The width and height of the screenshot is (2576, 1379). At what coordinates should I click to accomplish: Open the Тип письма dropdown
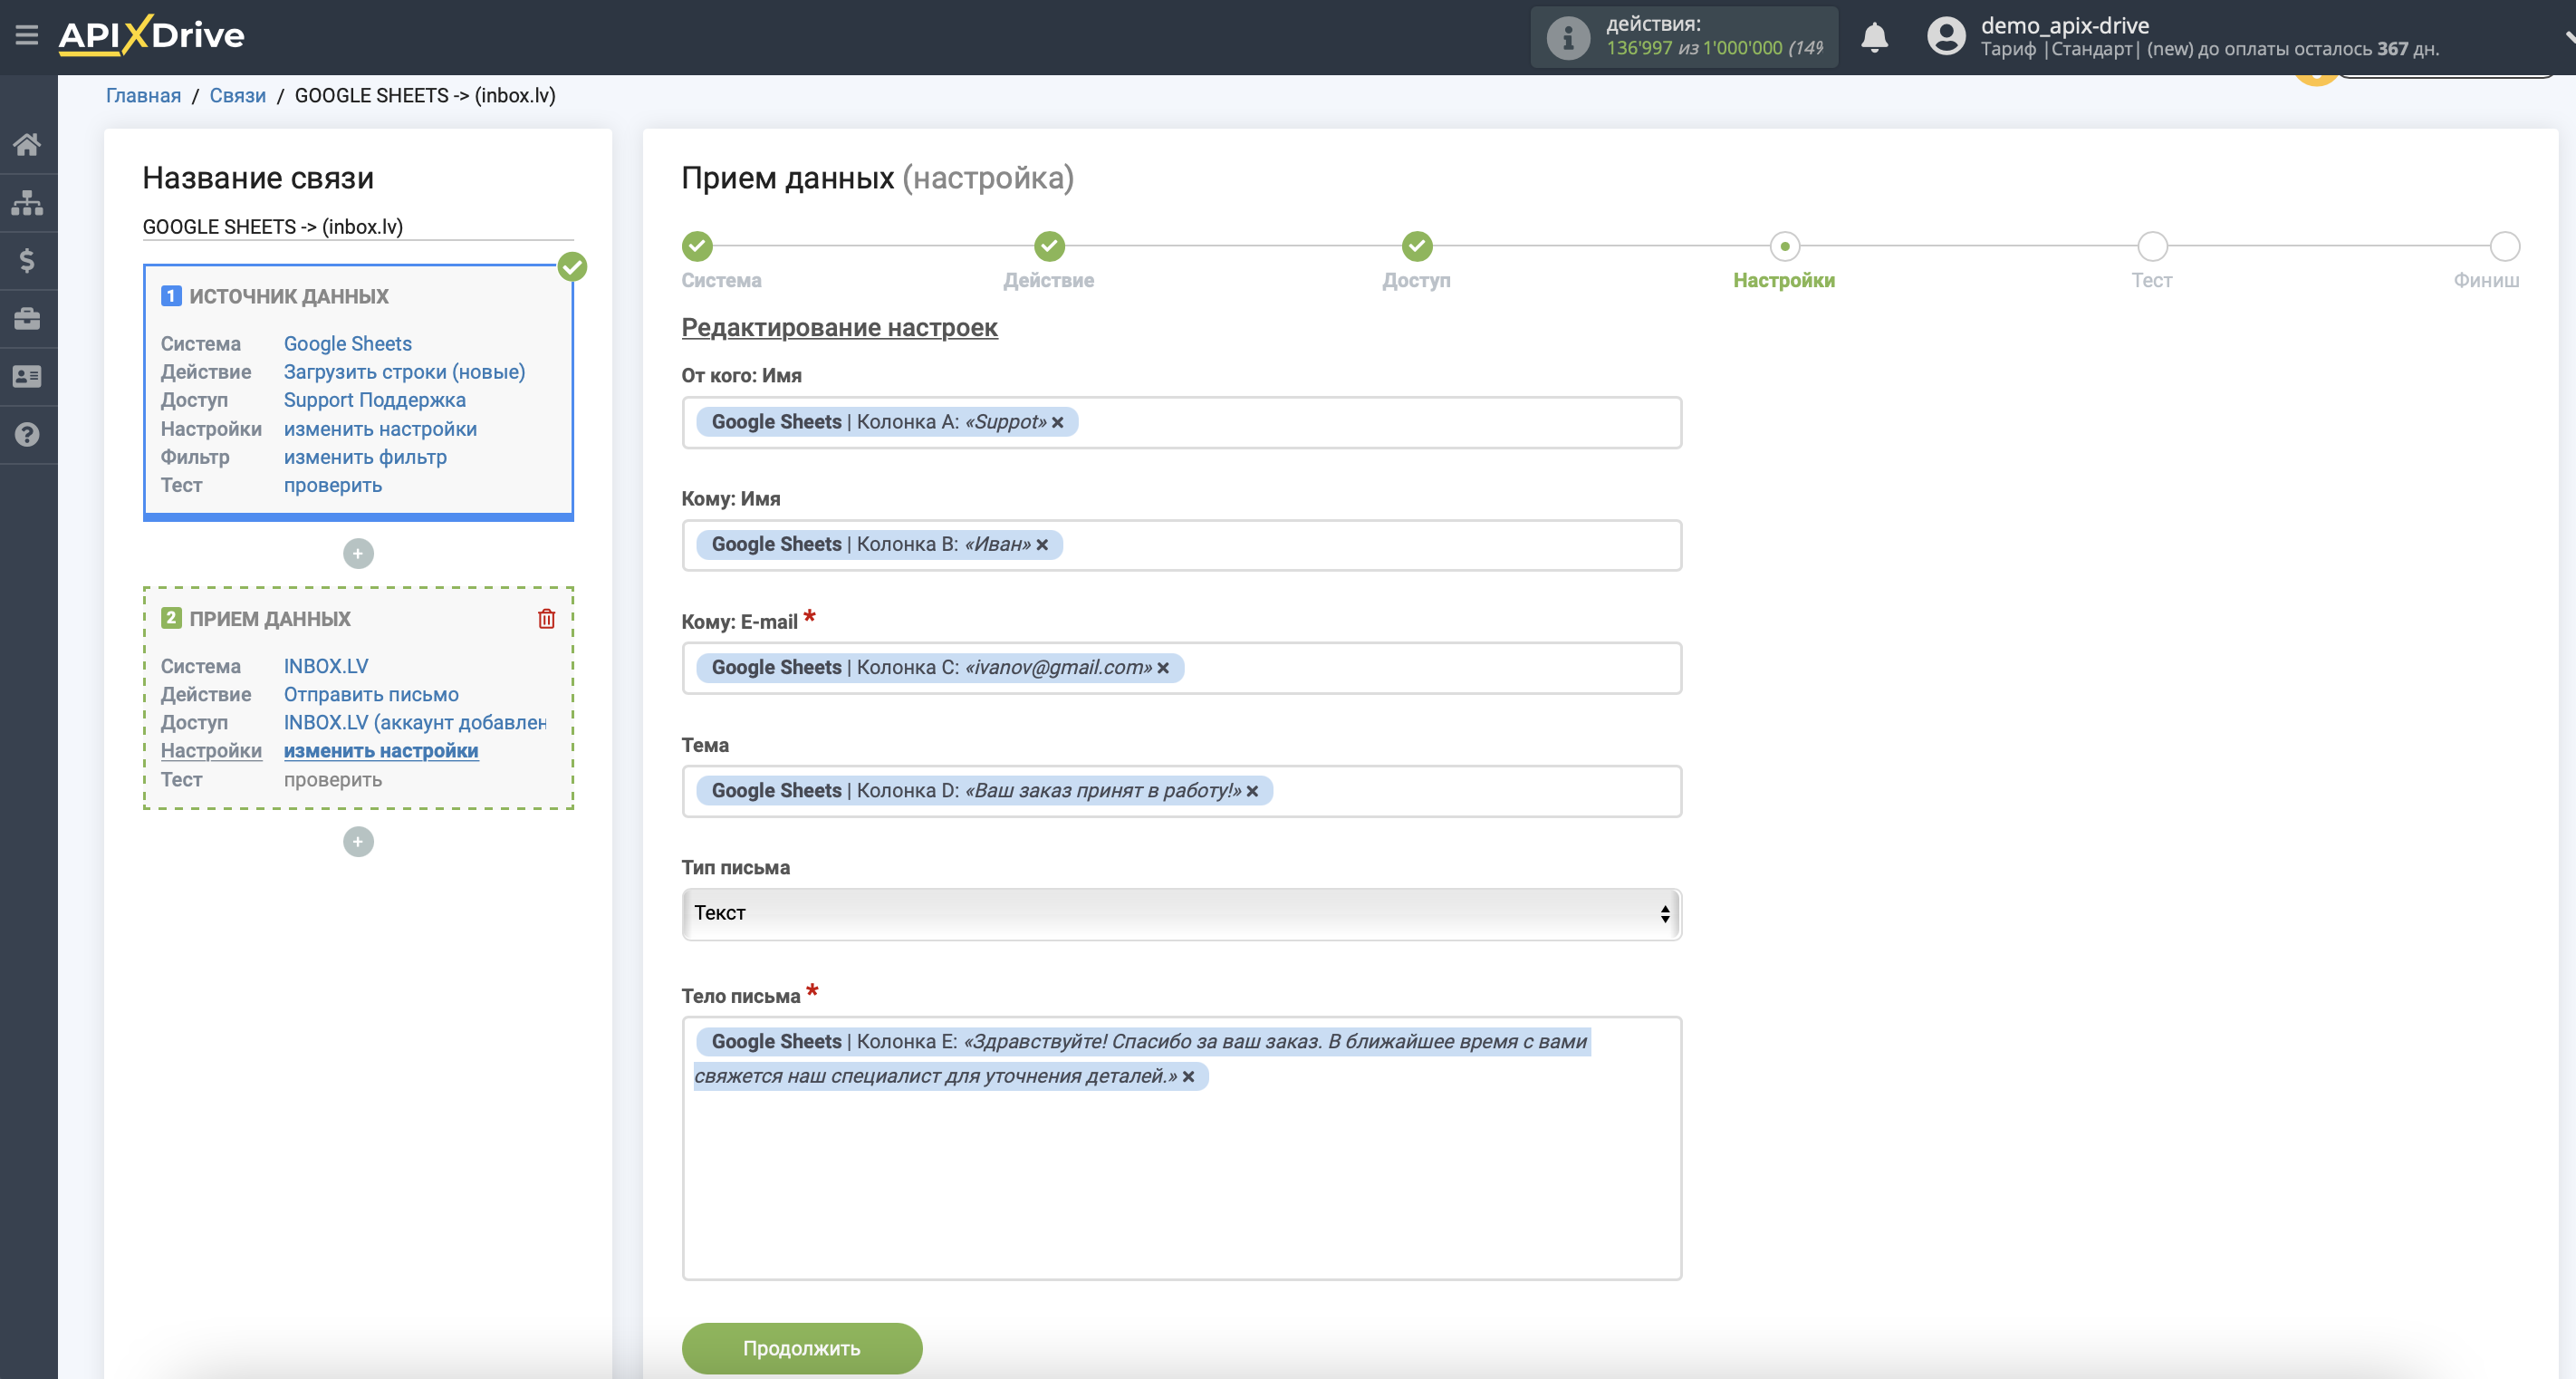pos(1181,913)
